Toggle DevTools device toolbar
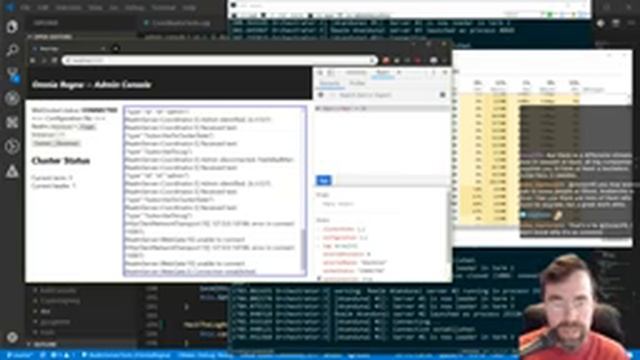The image size is (640, 360). pos(331,72)
